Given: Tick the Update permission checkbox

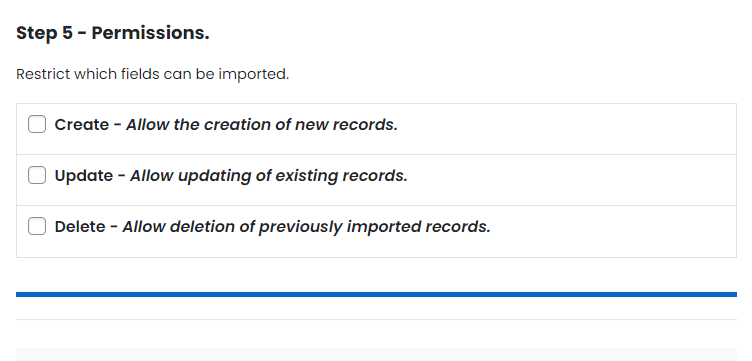Looking at the screenshot, I should [37, 175].
